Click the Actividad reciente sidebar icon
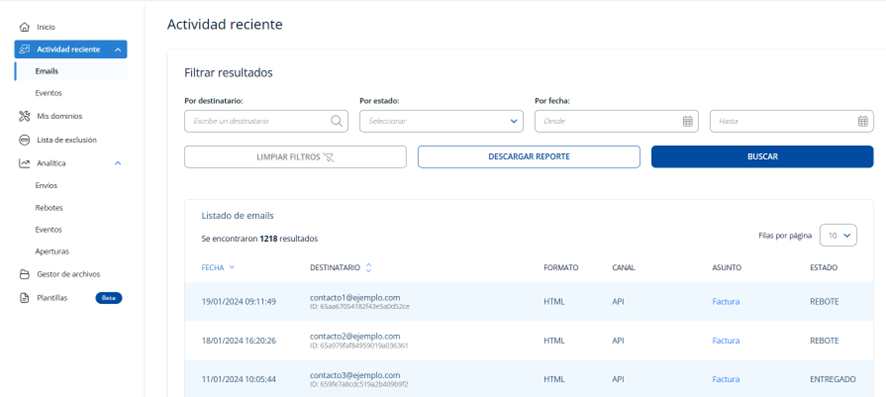The image size is (886, 397). [x=24, y=50]
